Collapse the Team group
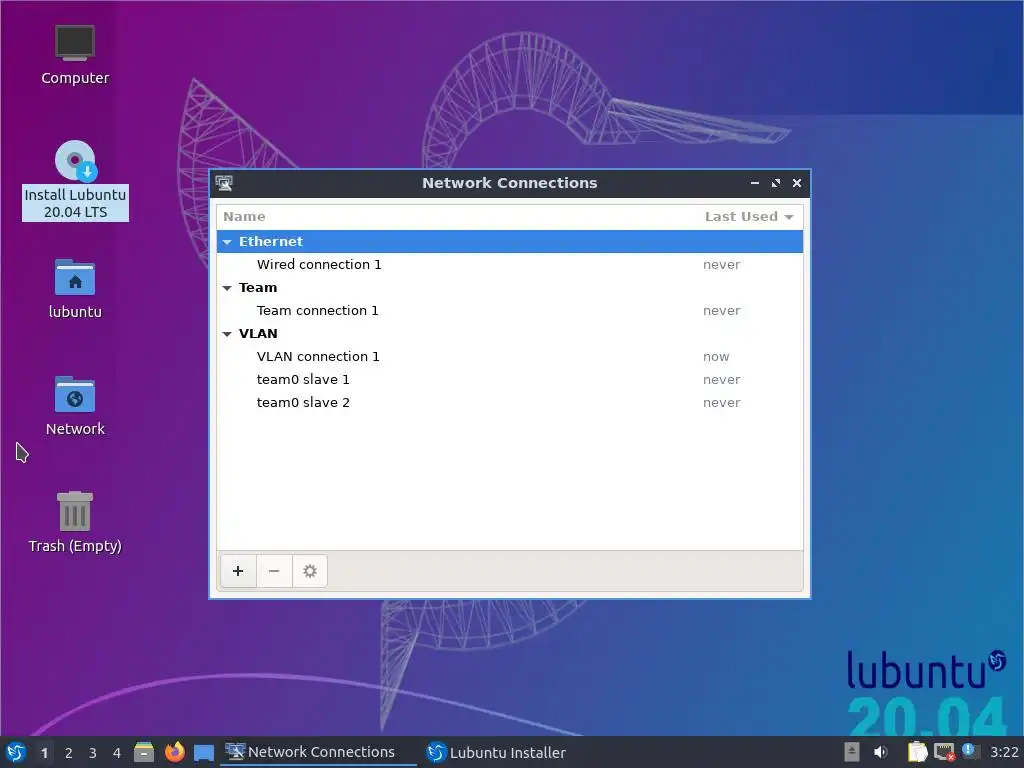 point(227,288)
